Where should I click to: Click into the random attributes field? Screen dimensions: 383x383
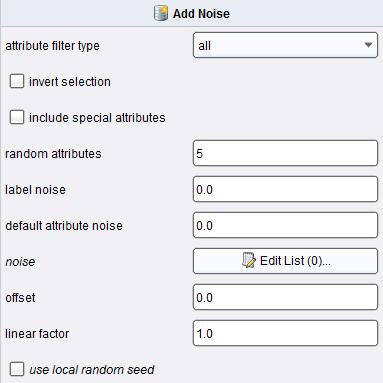285,153
